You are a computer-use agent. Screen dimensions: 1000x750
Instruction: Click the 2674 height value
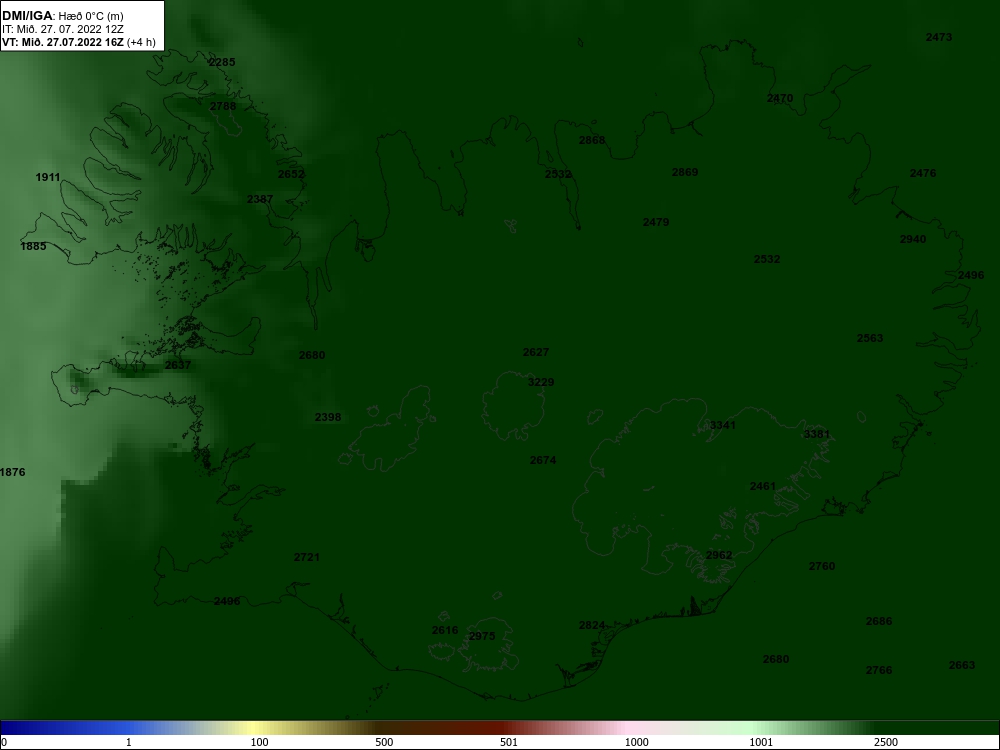[543, 460]
